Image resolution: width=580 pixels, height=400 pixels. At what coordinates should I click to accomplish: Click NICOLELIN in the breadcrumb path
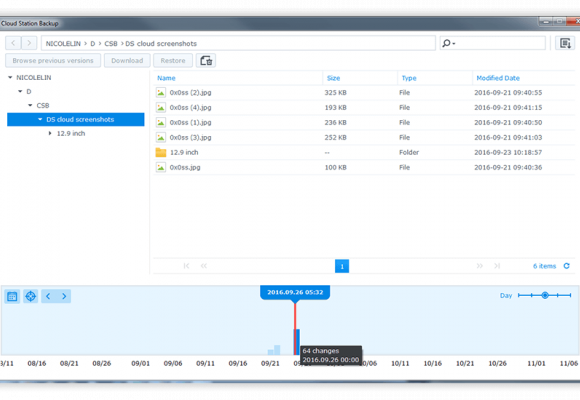[63, 44]
